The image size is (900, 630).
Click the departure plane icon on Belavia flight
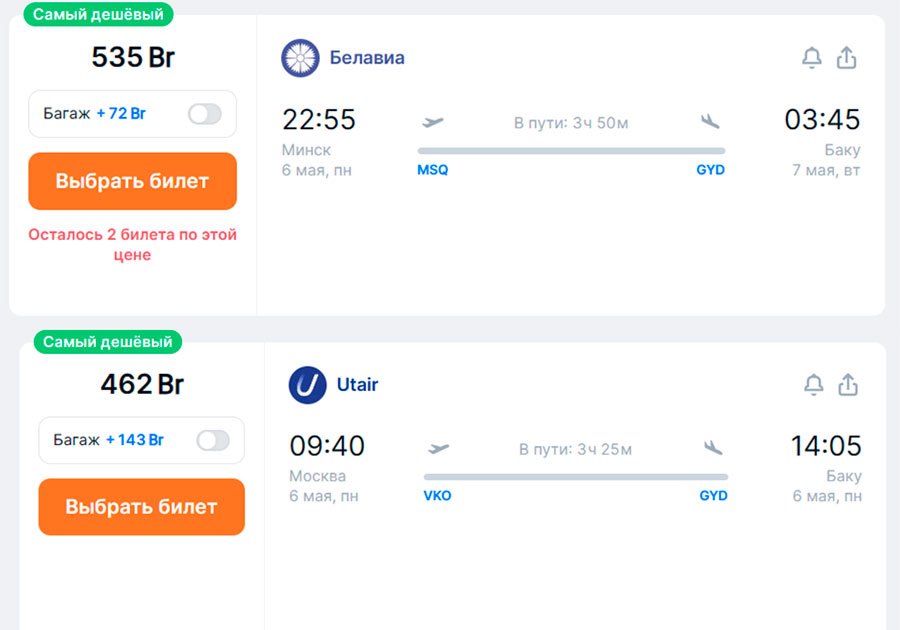(x=433, y=122)
